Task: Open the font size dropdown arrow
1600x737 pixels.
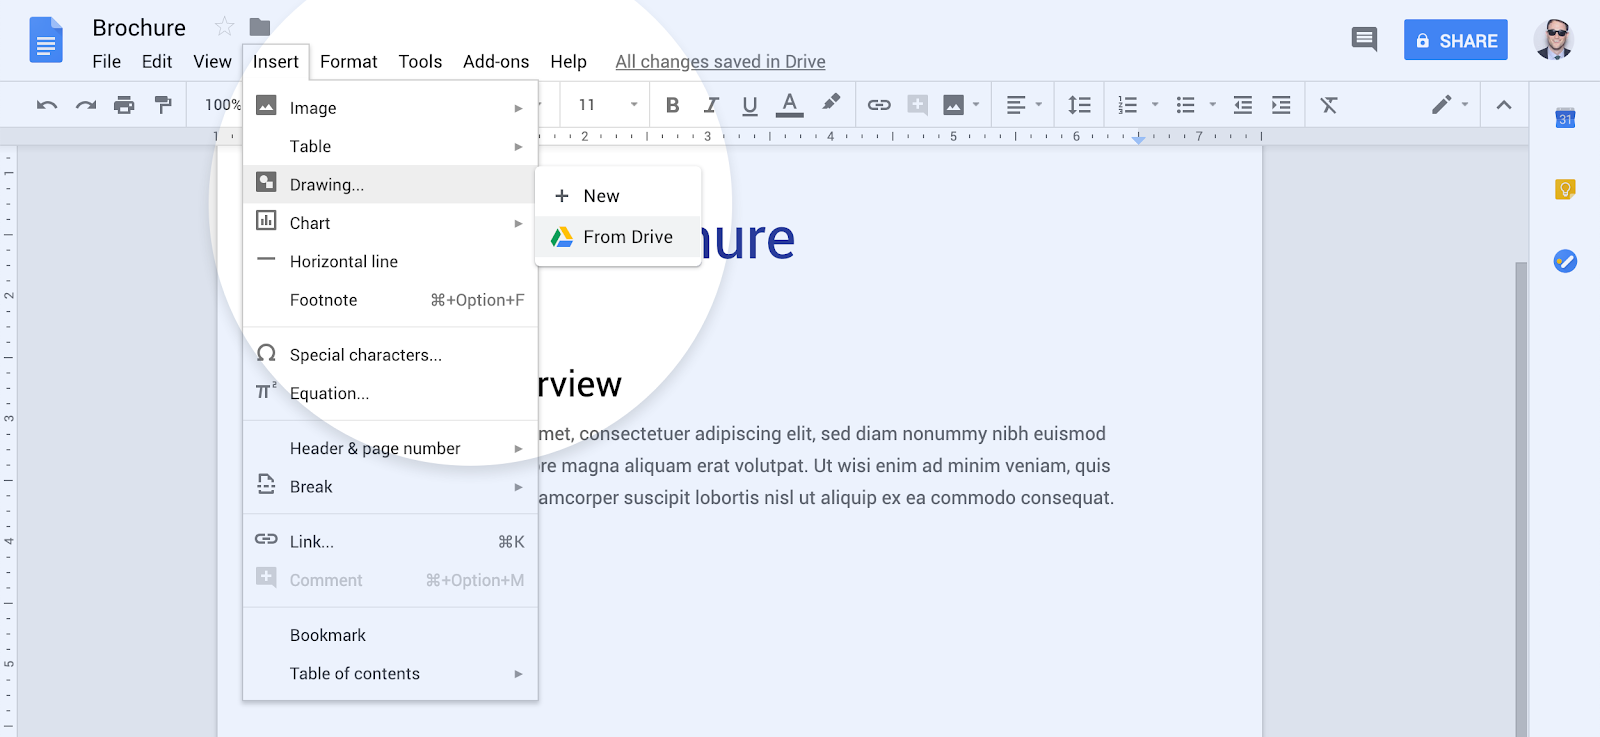Action: point(633,105)
